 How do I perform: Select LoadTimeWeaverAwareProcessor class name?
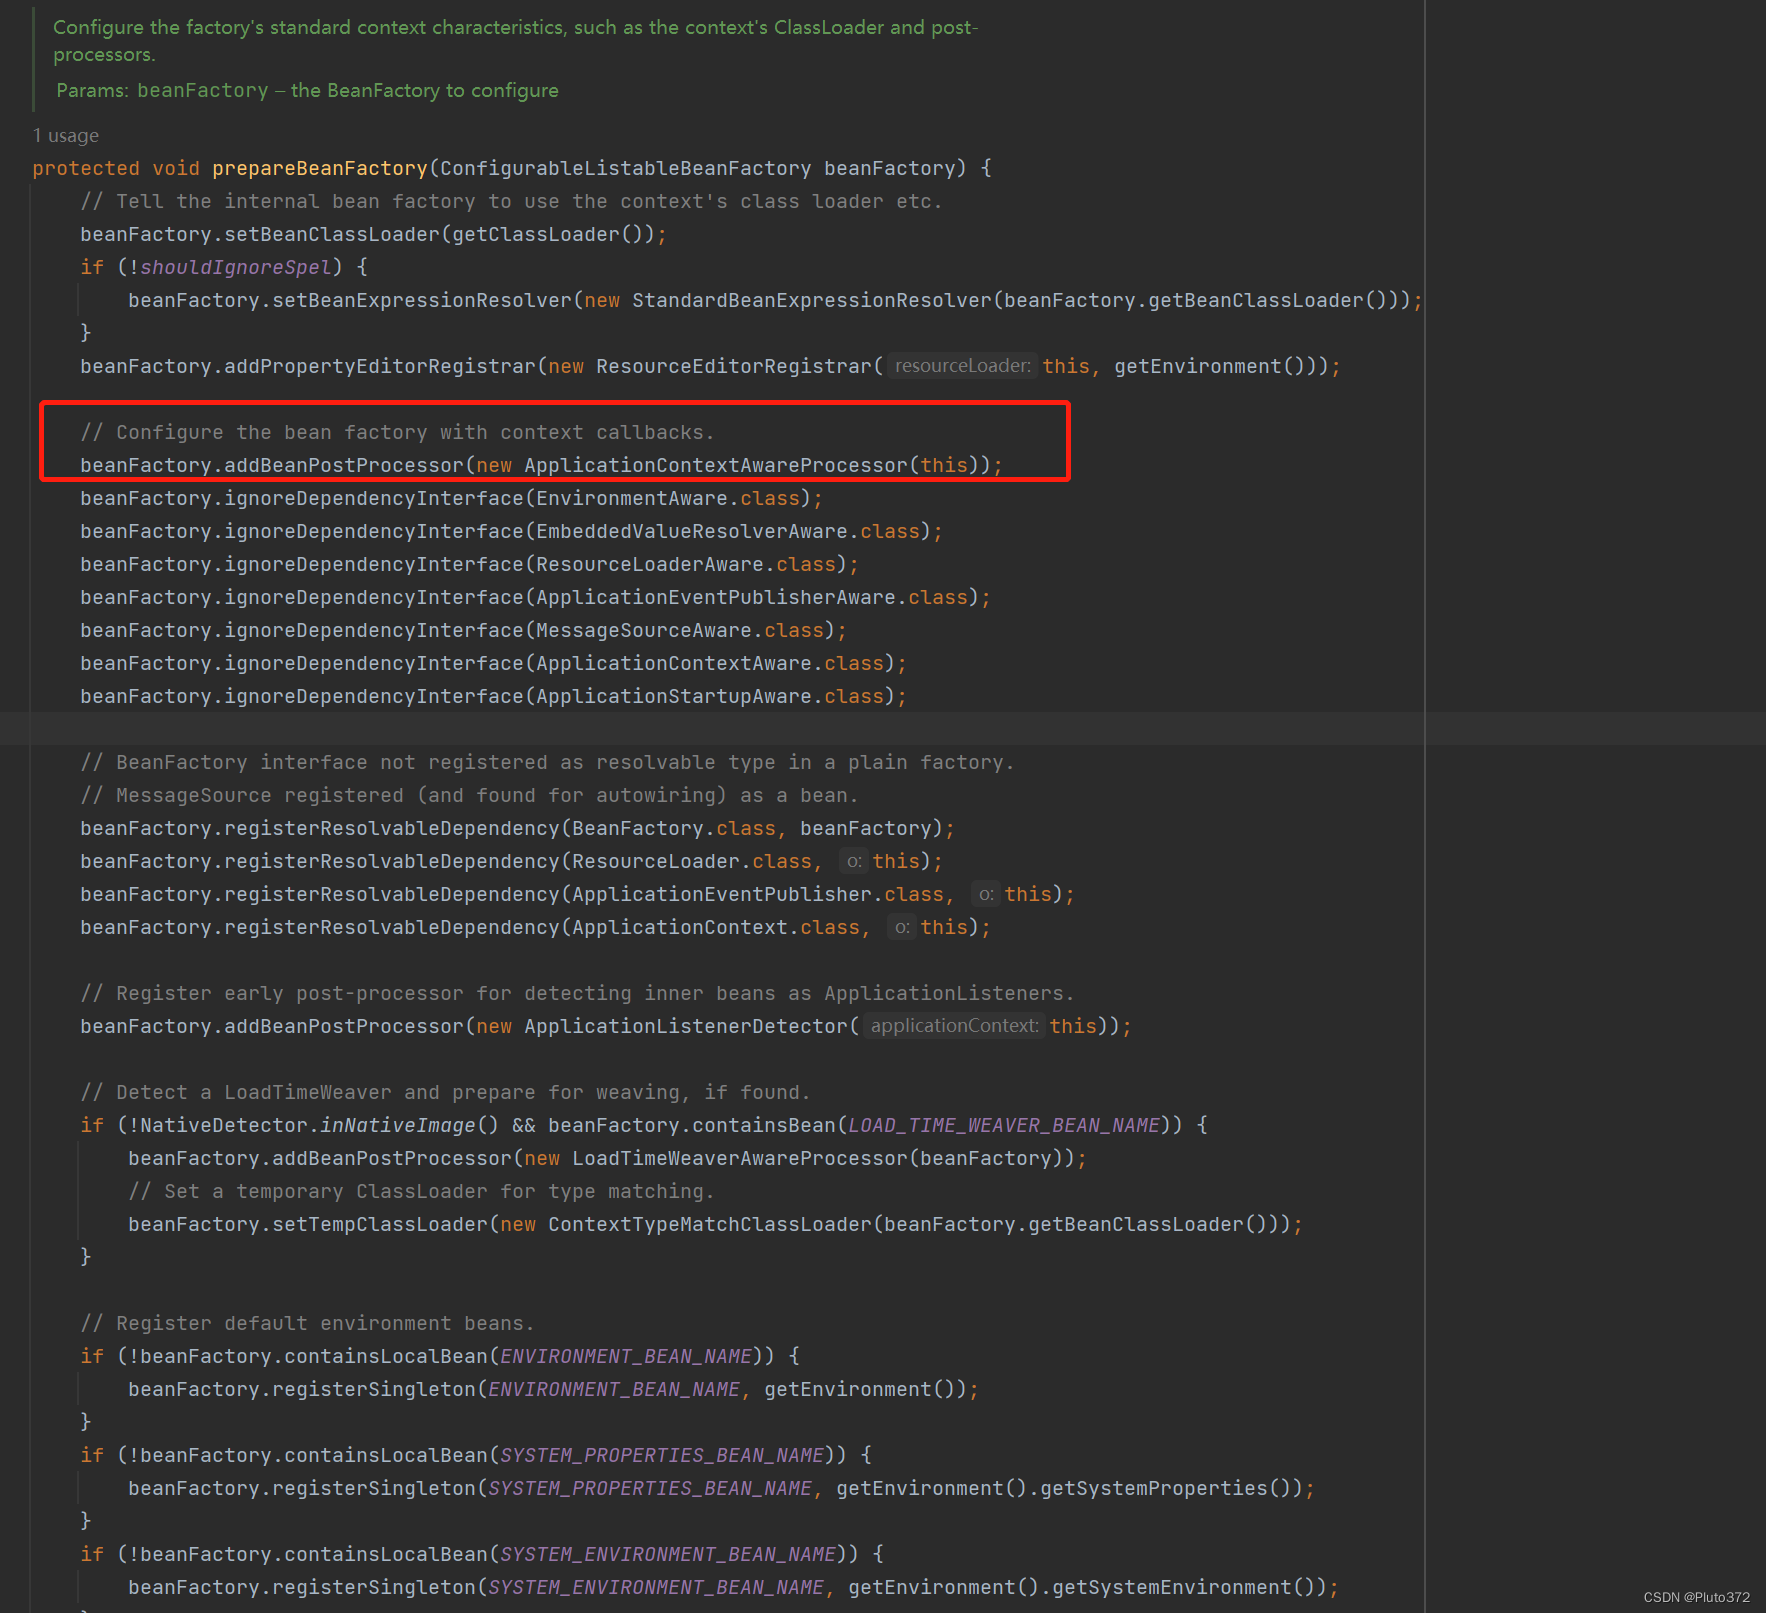point(740,1158)
